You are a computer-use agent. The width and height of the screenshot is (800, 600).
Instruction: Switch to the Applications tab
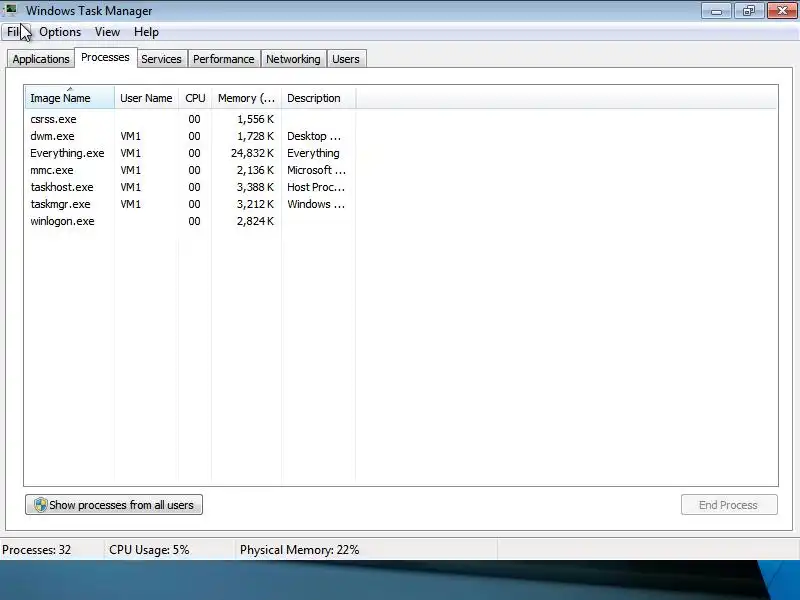(41, 59)
